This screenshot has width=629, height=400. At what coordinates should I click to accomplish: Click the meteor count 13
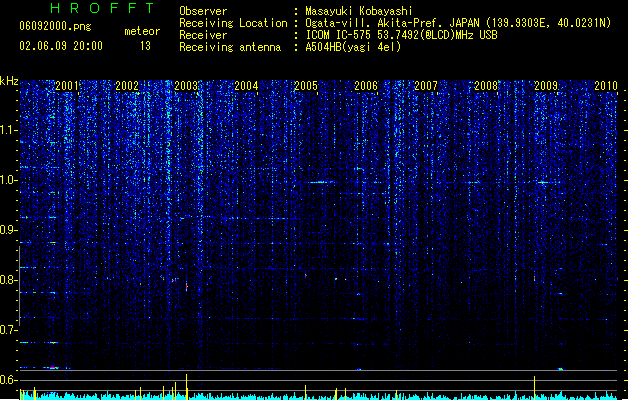(x=145, y=46)
